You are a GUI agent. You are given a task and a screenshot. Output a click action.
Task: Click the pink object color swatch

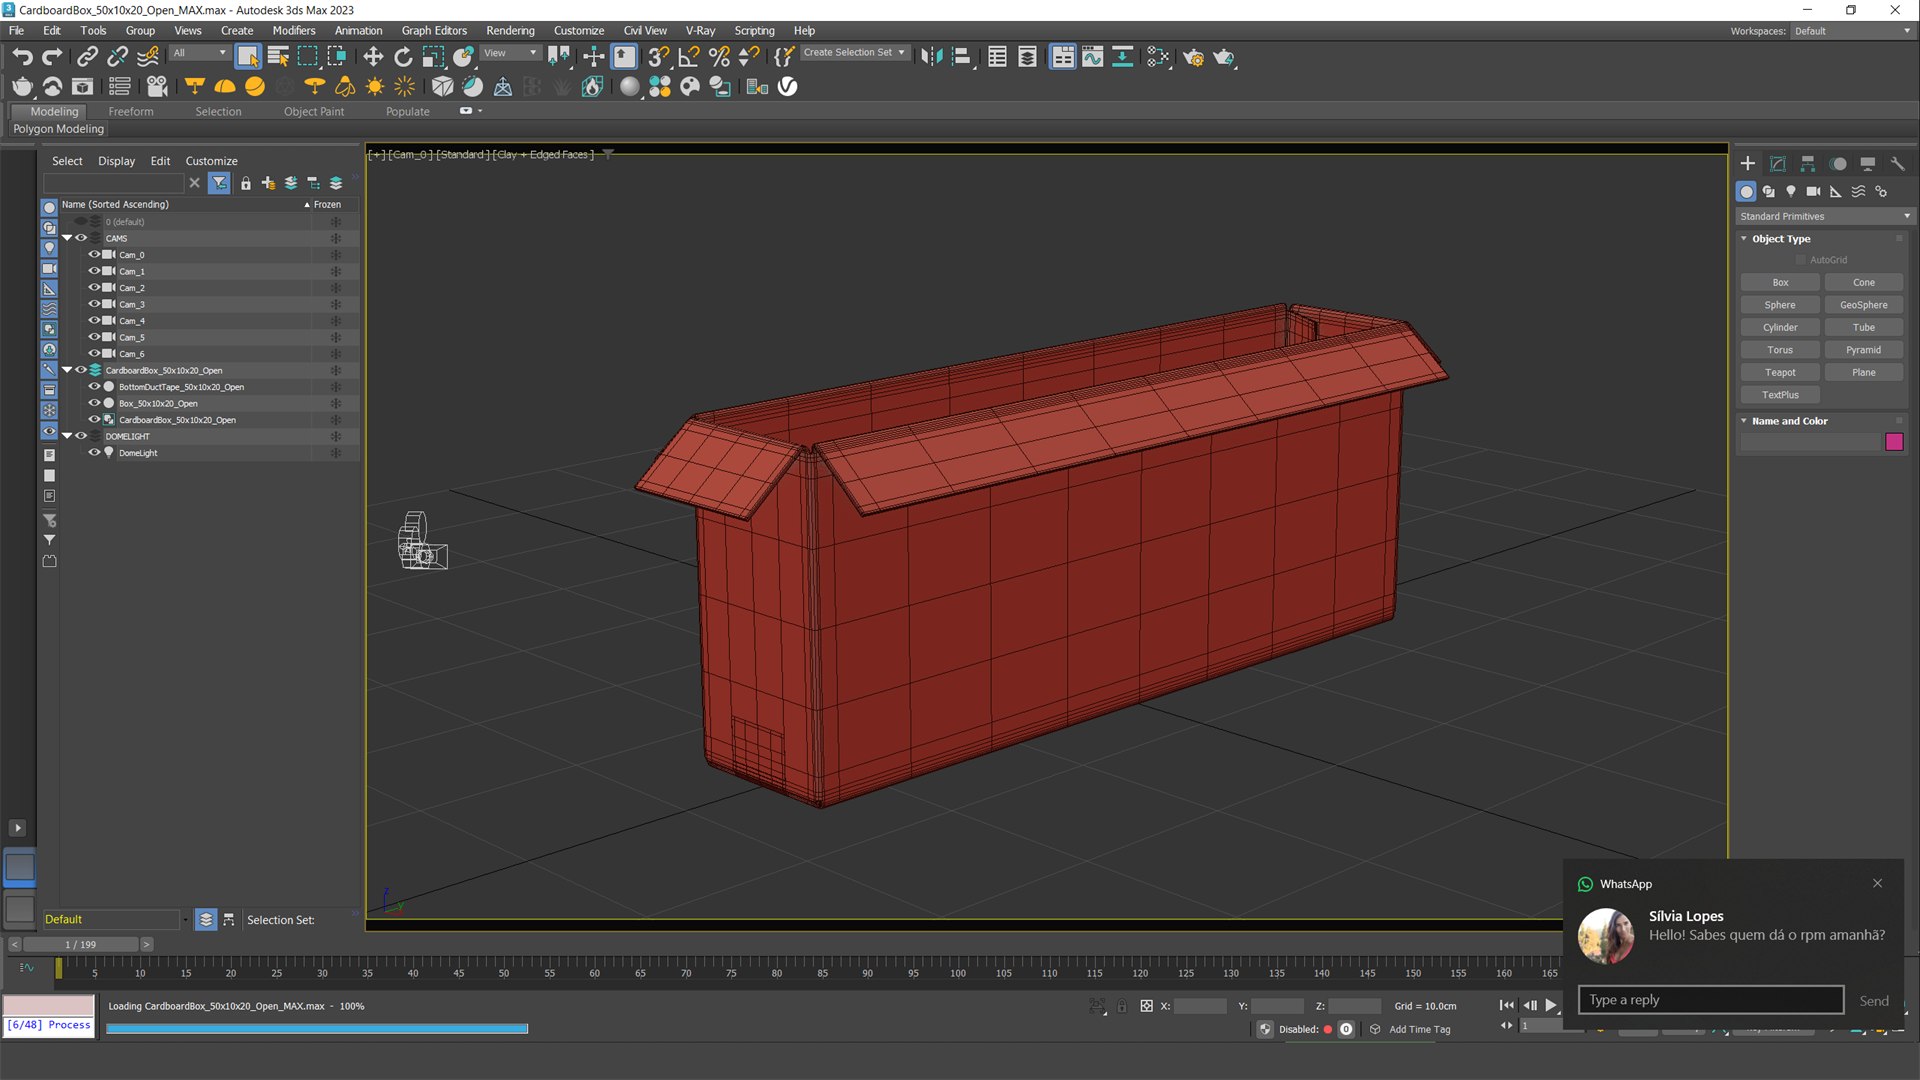tap(1894, 442)
